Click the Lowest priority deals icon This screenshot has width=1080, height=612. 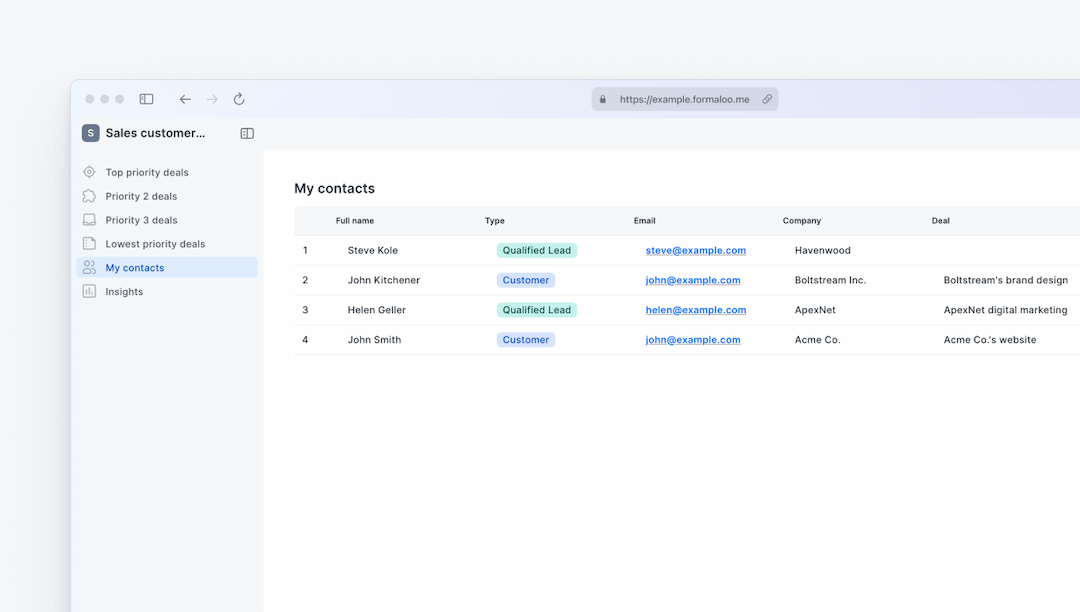point(89,243)
